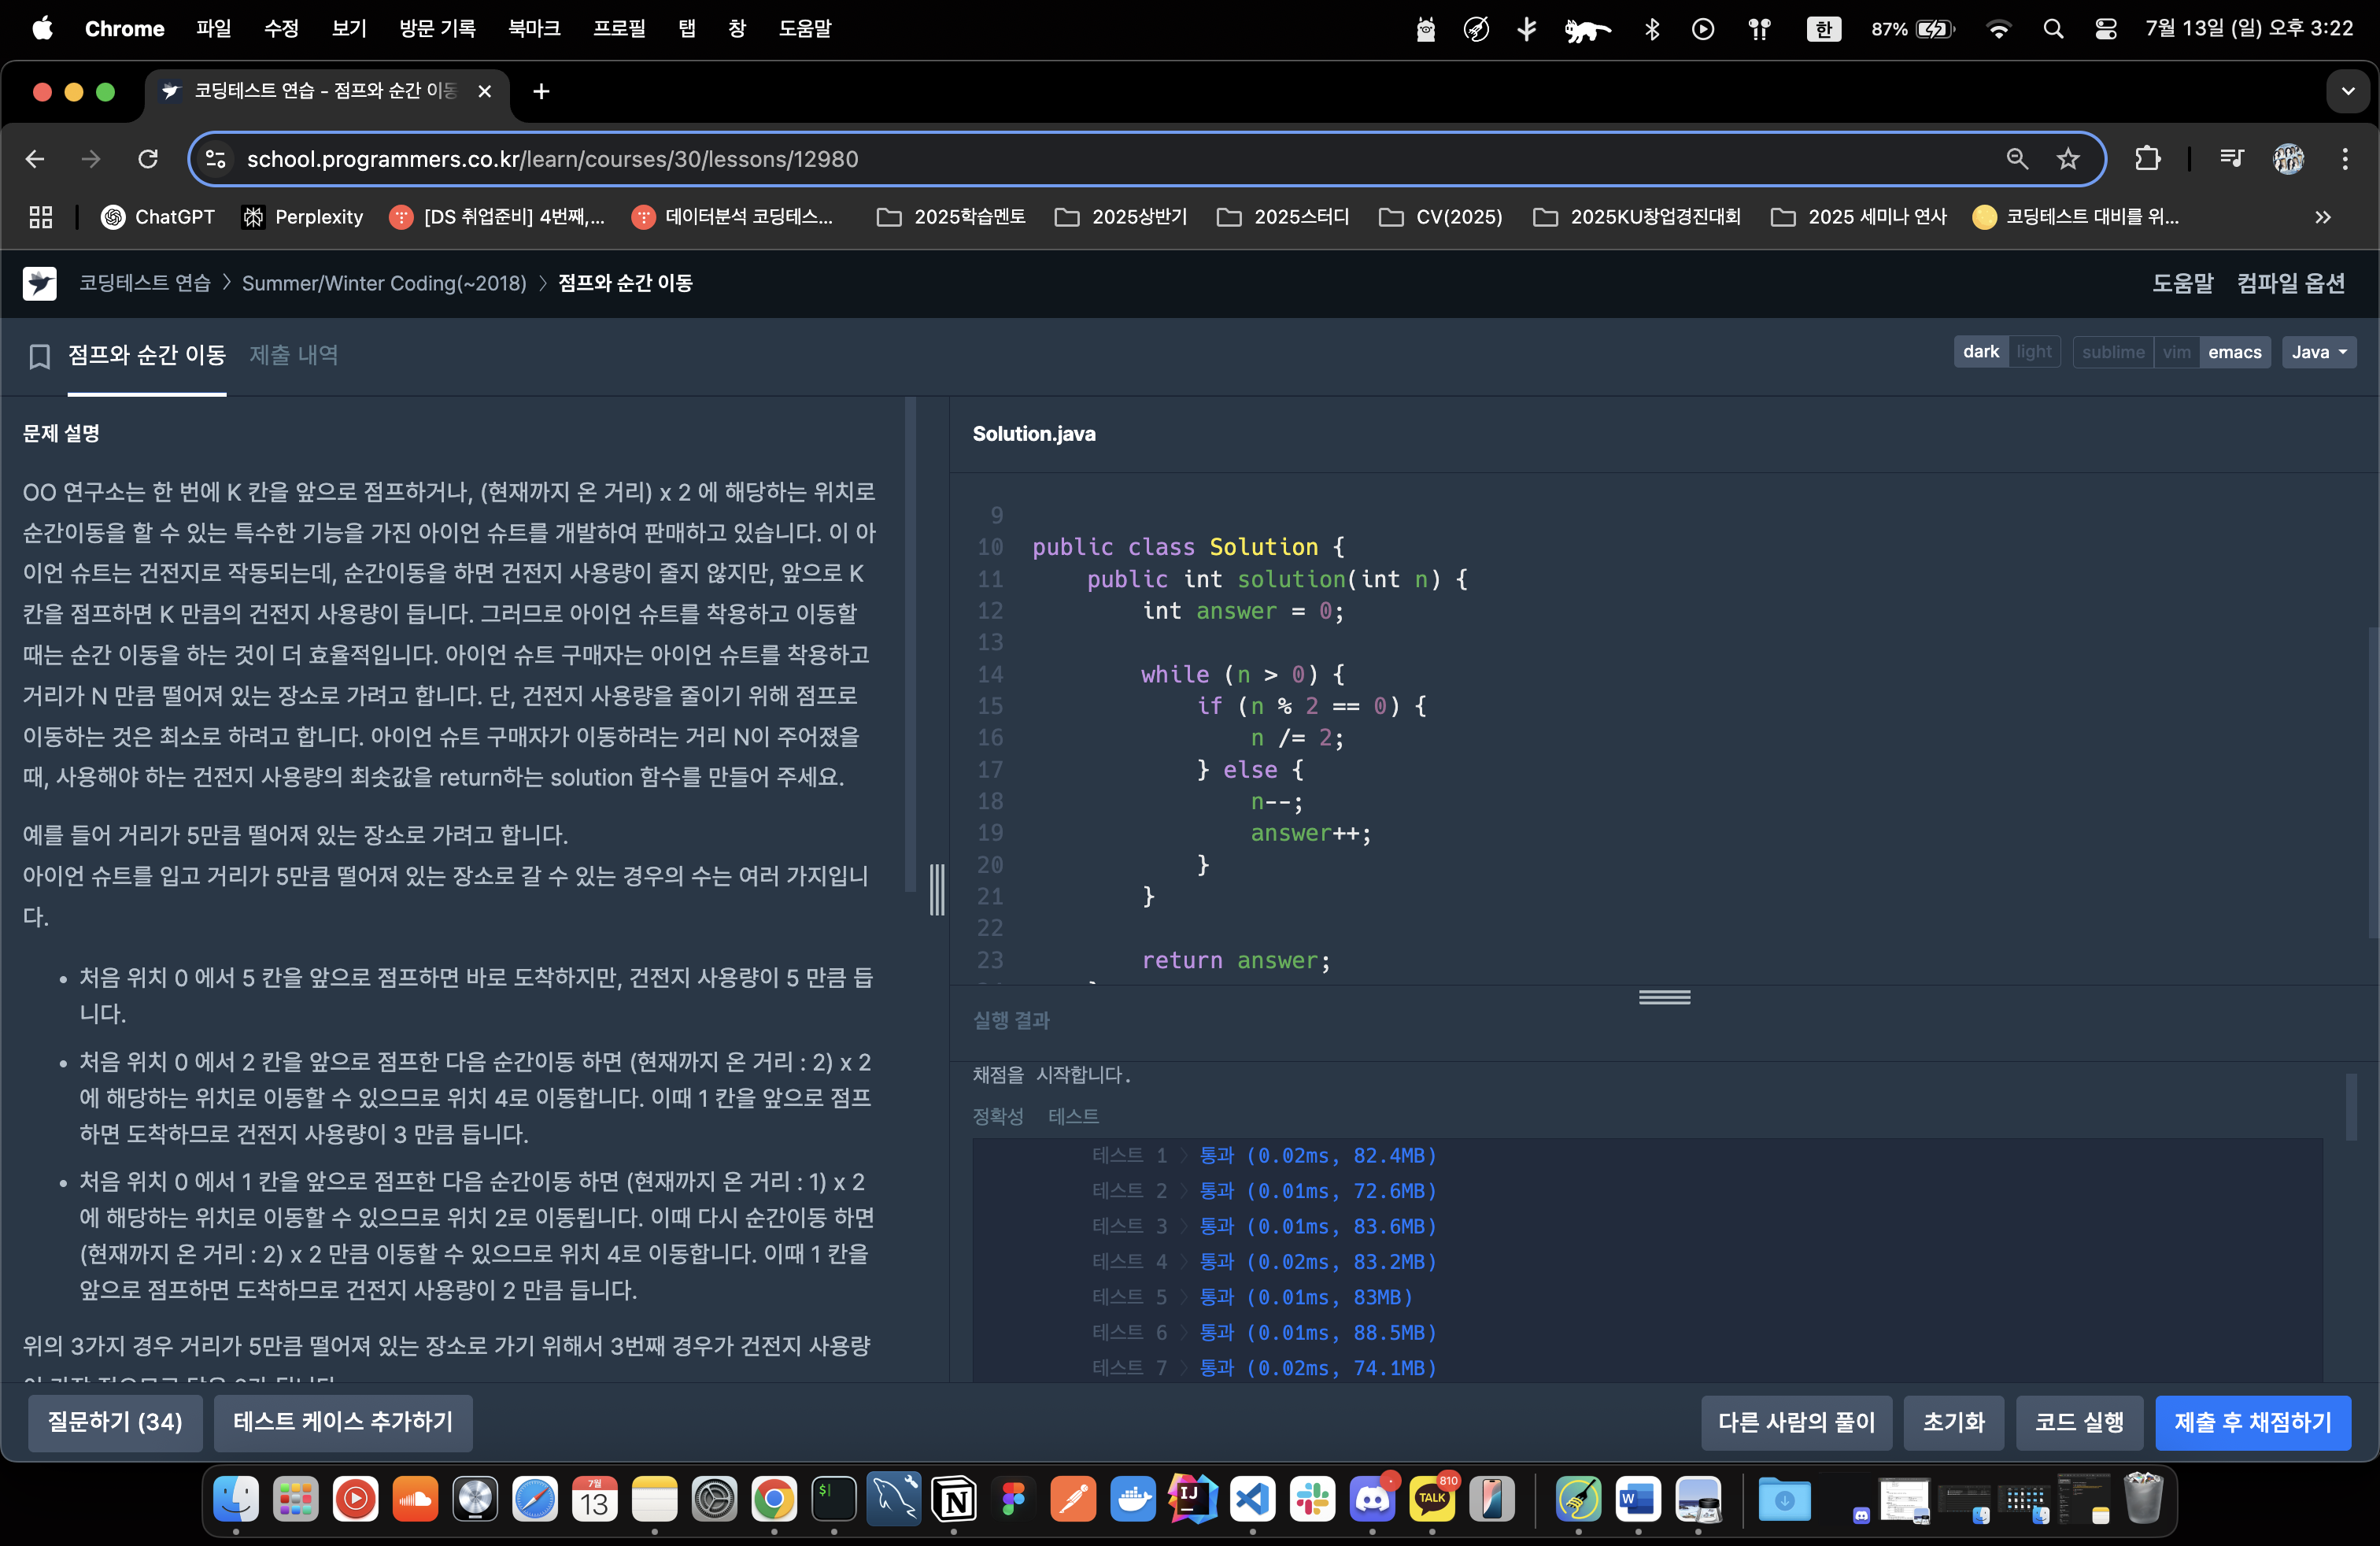
Task: Click the browser forward arrow
Action: [x=91, y=159]
